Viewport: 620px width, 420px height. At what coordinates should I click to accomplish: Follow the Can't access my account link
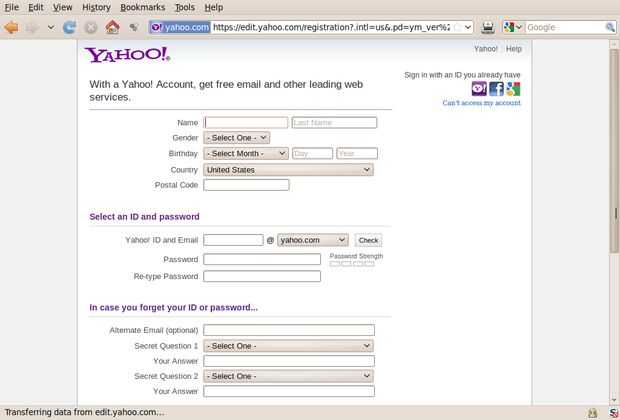point(481,103)
